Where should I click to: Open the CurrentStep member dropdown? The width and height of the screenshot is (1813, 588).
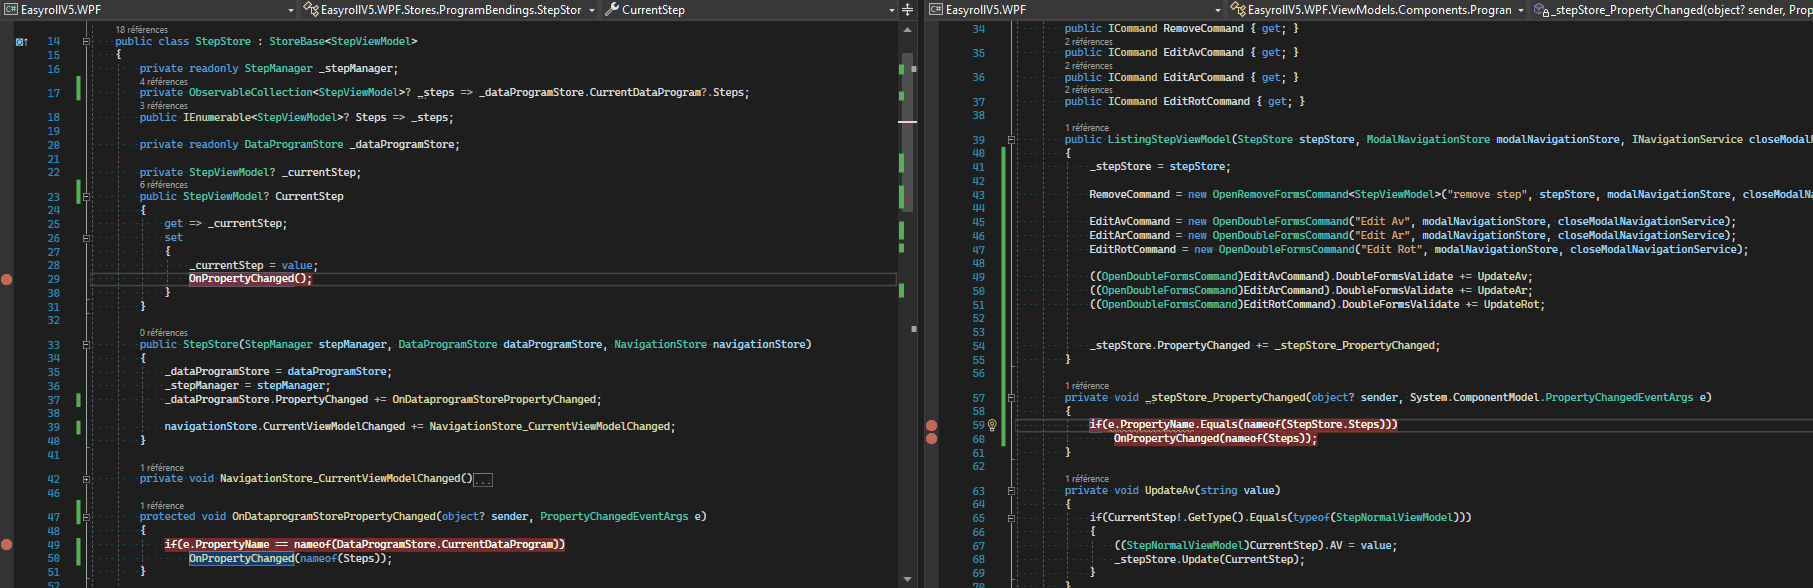(891, 10)
